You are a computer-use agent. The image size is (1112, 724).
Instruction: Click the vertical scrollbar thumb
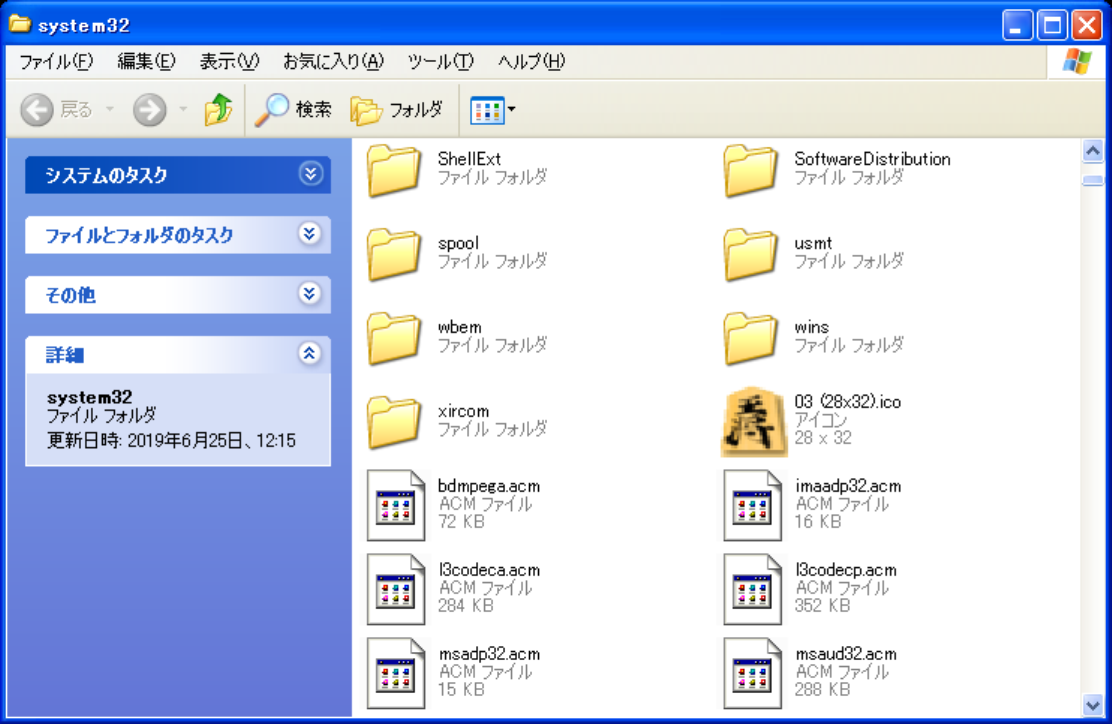click(x=1093, y=181)
